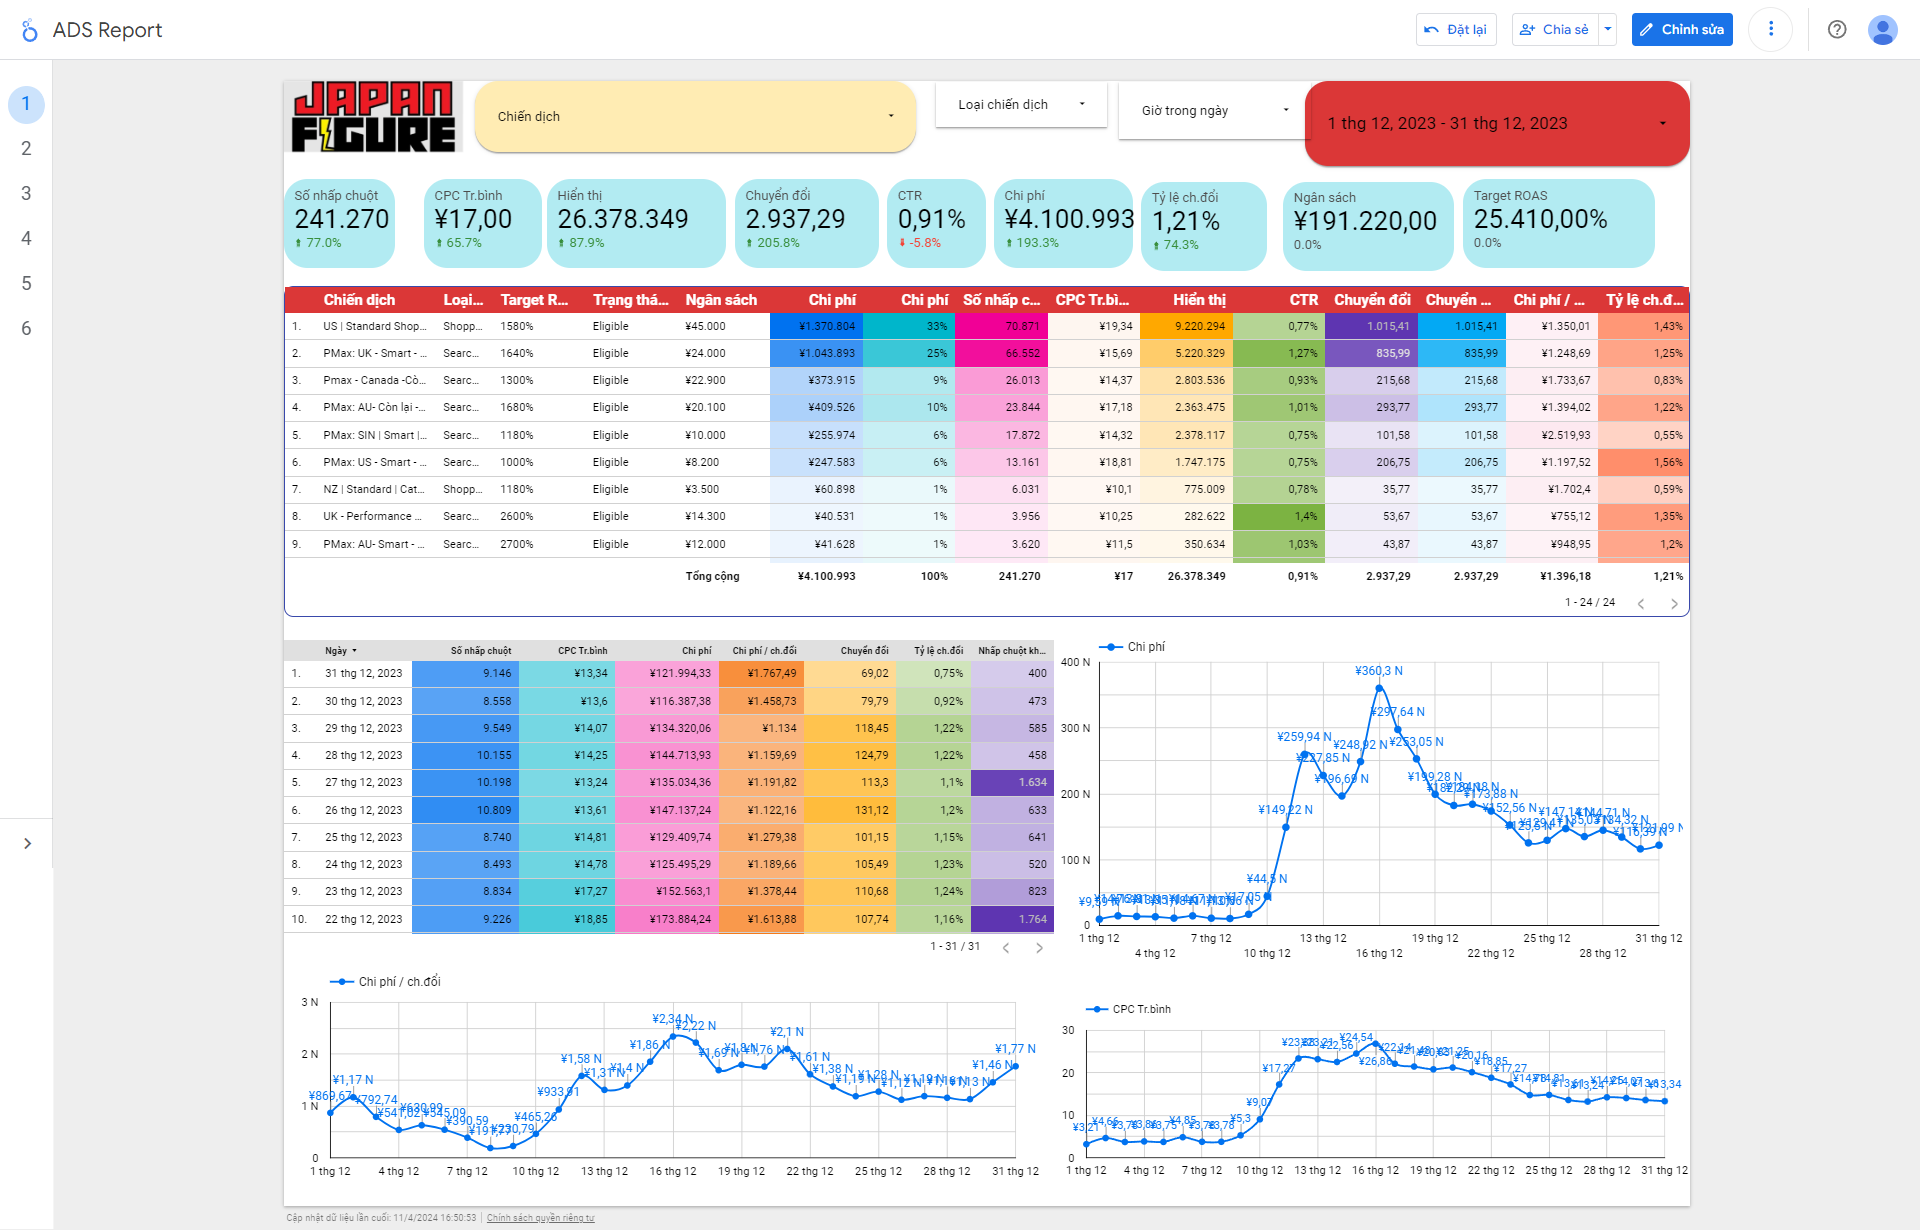Expand the left page navigation panel
Screen dimensions: 1920x1230
coord(27,843)
